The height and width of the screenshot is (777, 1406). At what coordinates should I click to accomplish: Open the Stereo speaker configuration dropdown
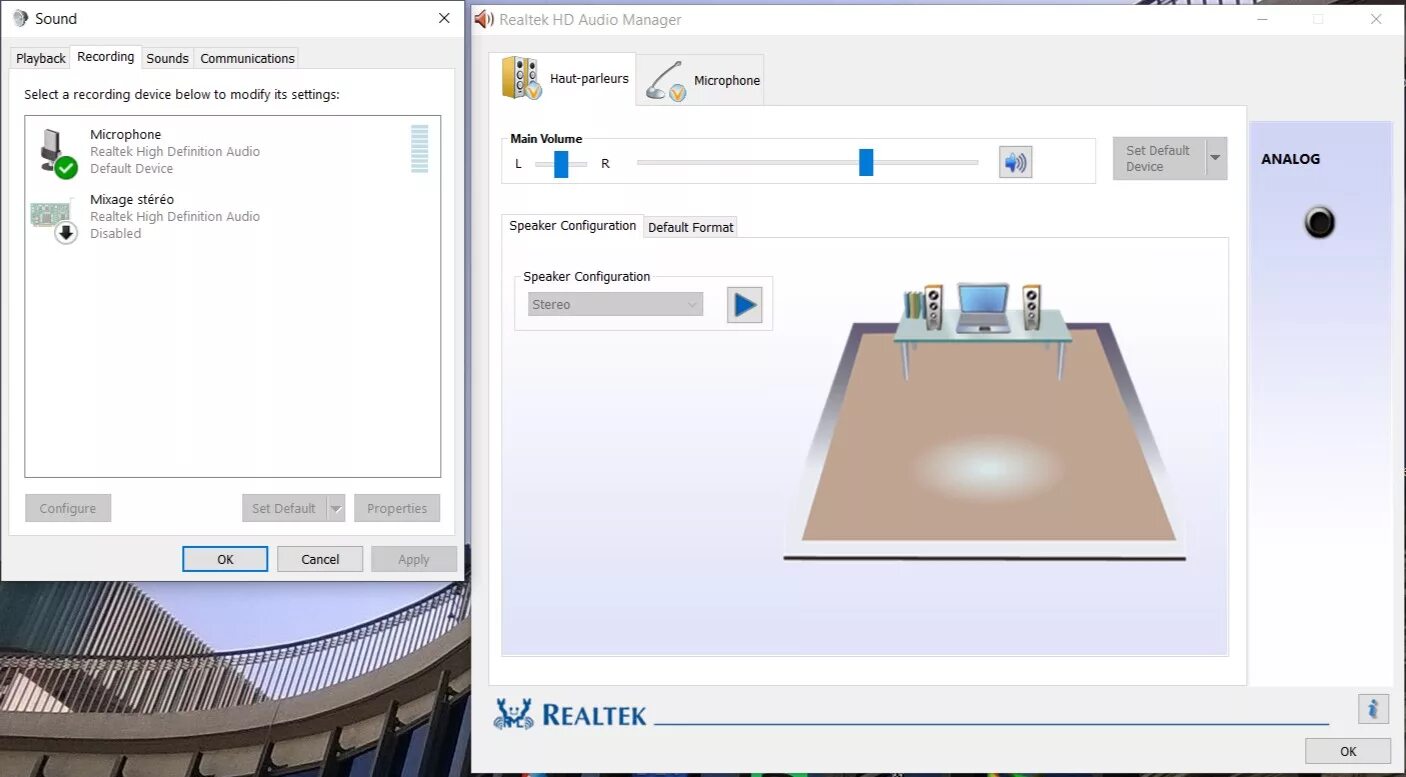615,304
